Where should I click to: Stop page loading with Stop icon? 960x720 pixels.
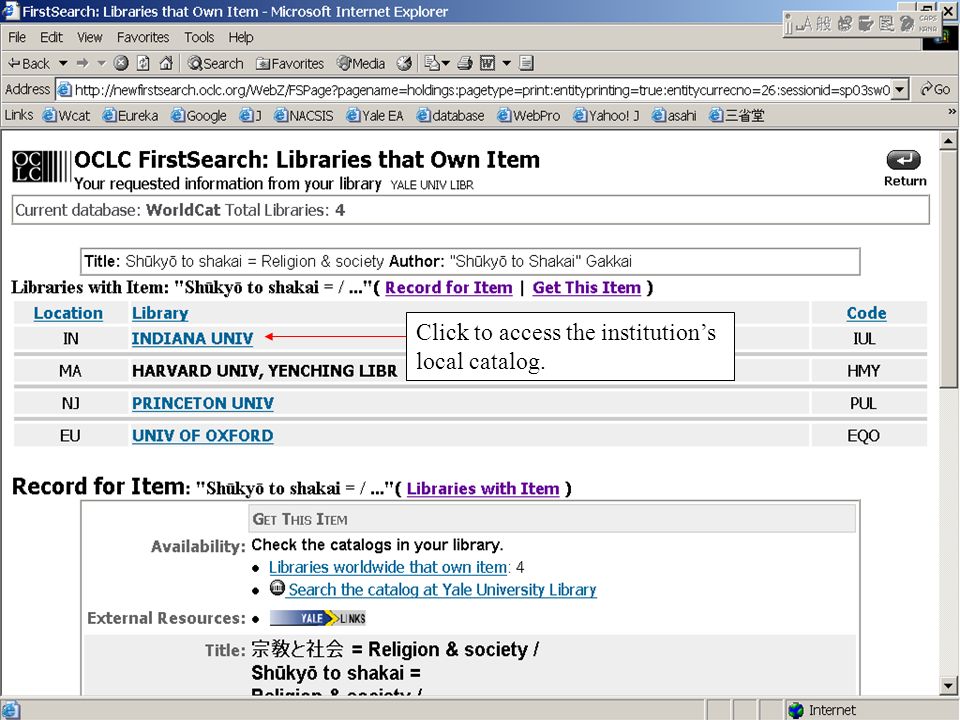click(121, 63)
